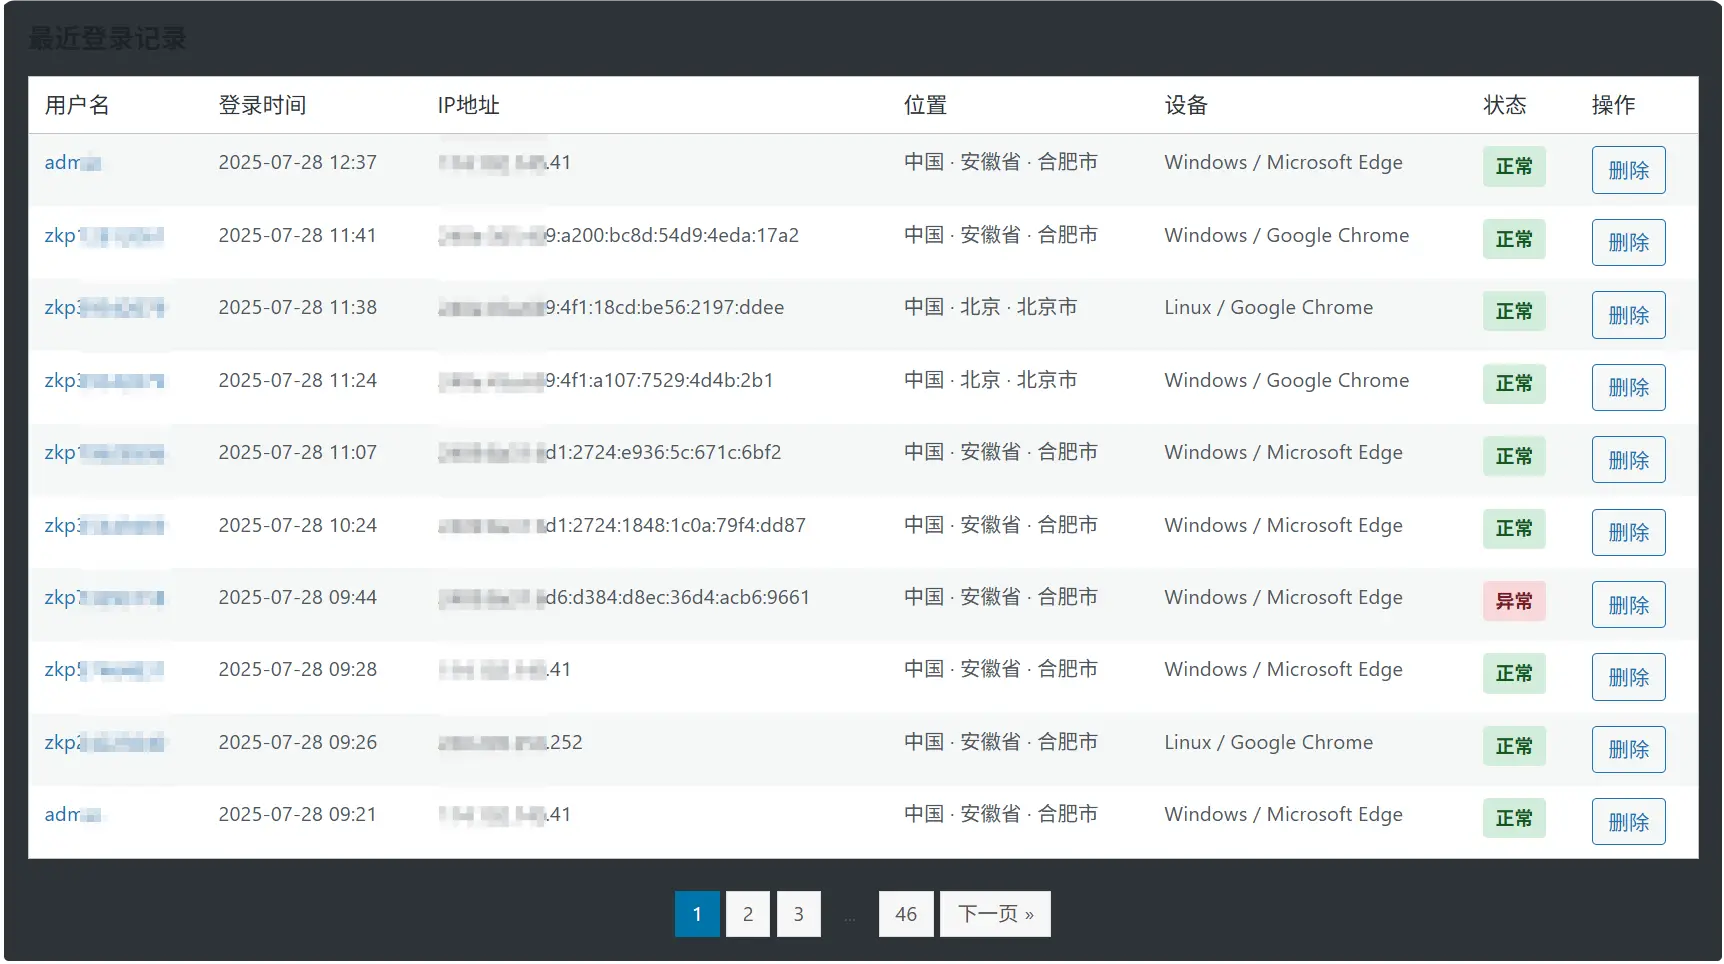The image size is (1724, 964).
Task: Delete the login record from 09:21
Action: click(1628, 822)
